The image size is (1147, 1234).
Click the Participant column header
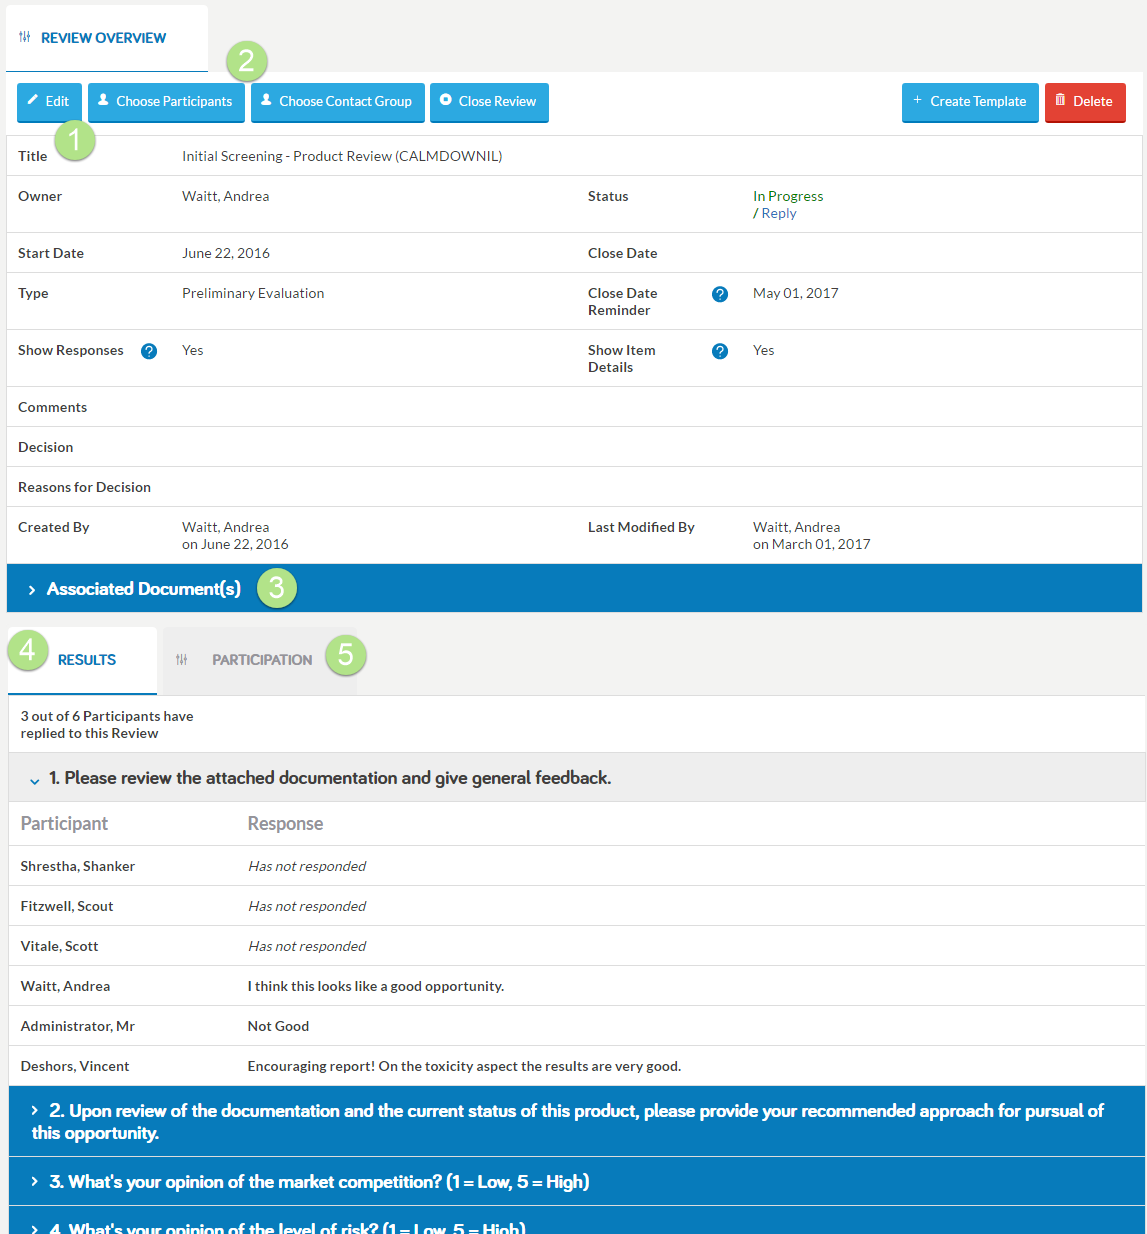click(64, 823)
